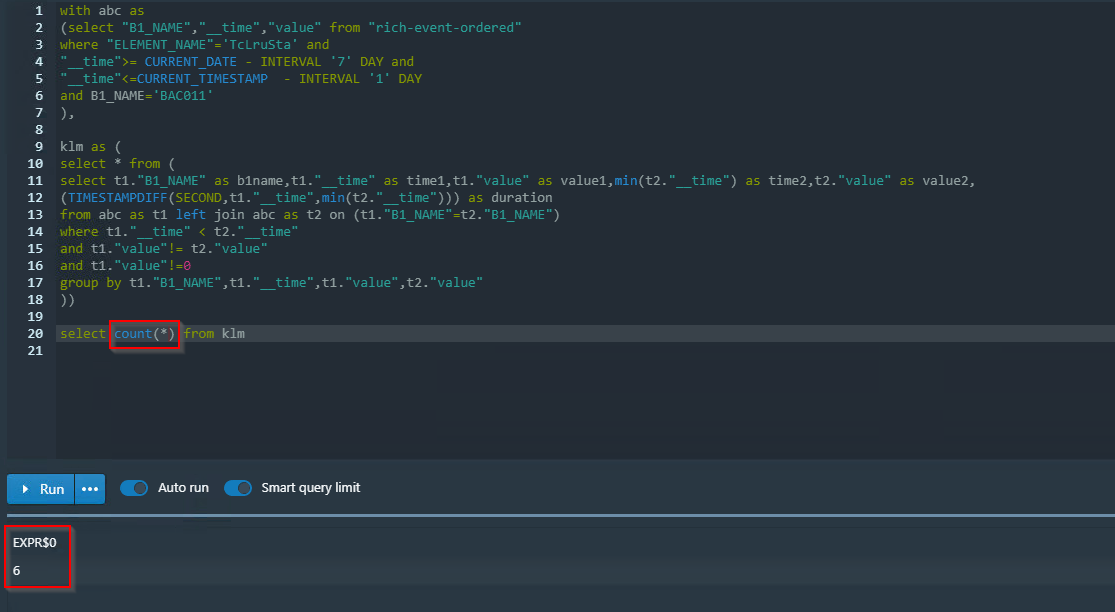Click line number 1 in the gutter
Viewport: 1115px width, 612px height.
tap(39, 11)
